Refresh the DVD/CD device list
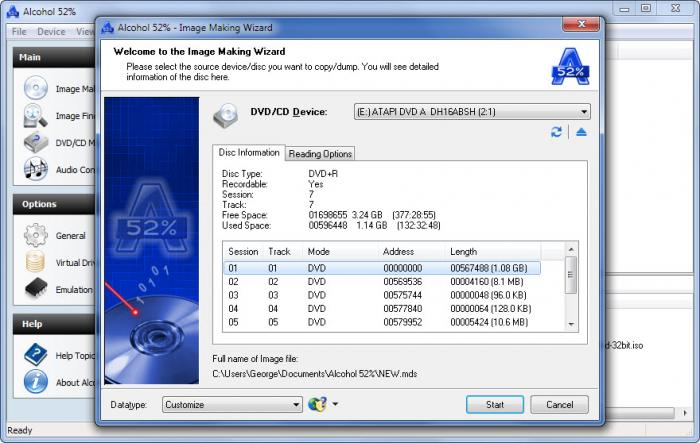The width and height of the screenshot is (700, 443). click(x=556, y=132)
